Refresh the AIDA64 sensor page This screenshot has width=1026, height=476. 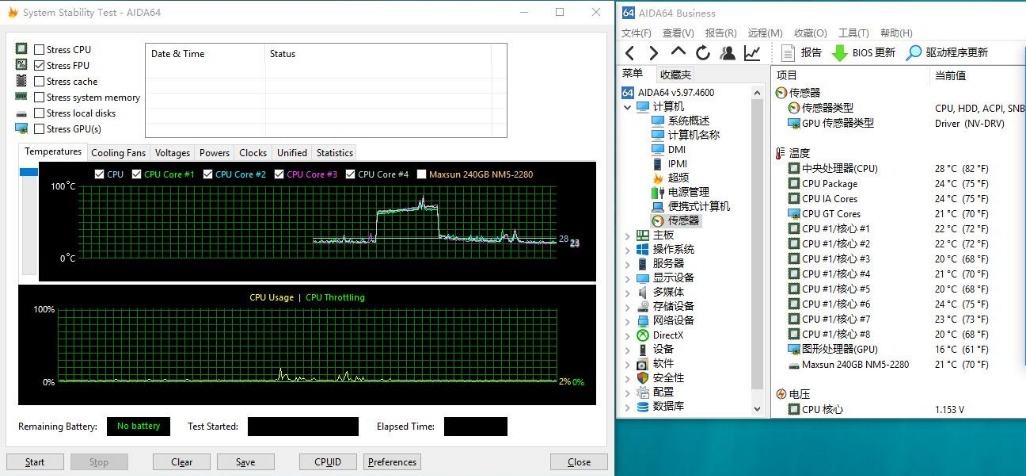[x=703, y=53]
